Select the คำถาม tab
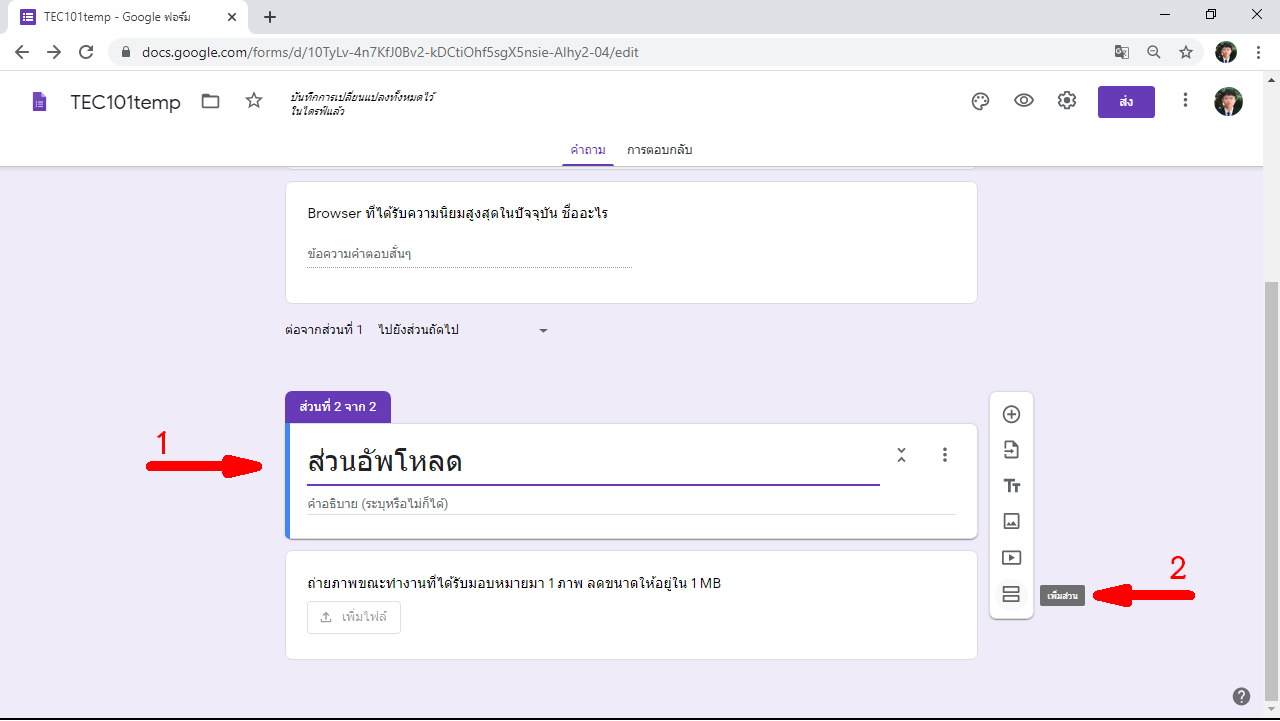Image resolution: width=1280 pixels, height=721 pixels. [588, 150]
